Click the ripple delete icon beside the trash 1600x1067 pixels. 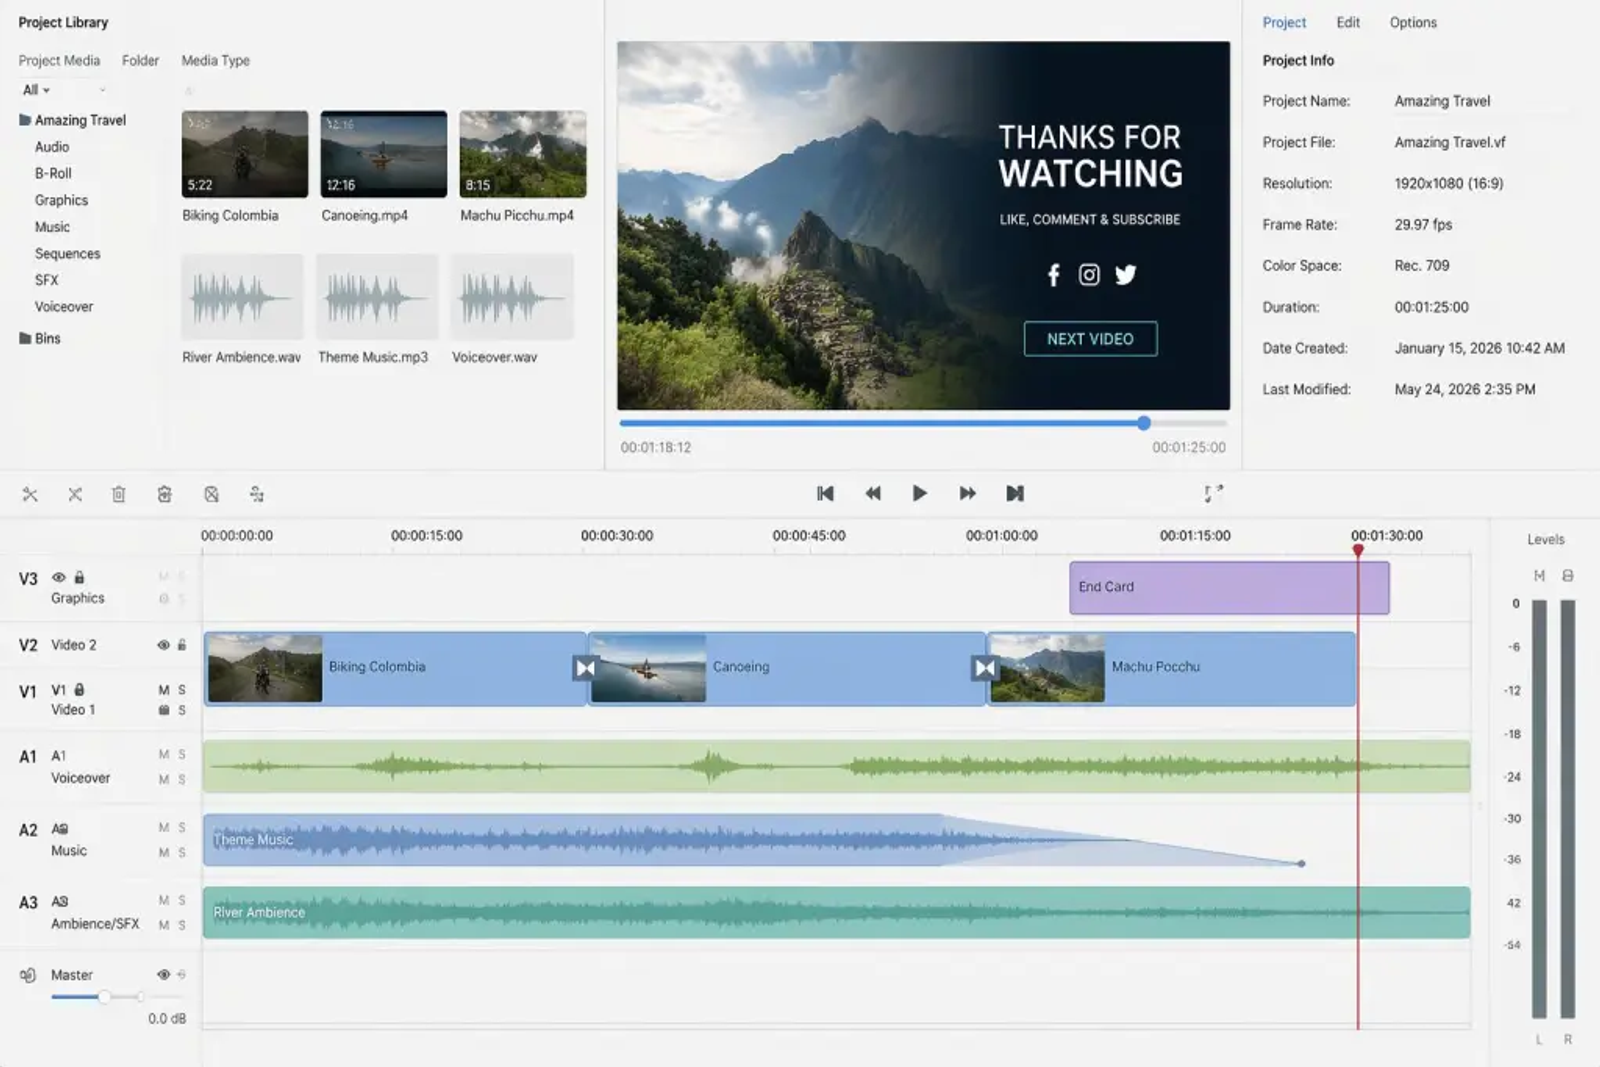coord(165,494)
